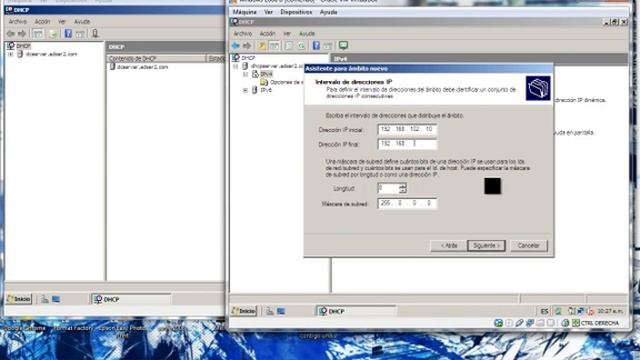
Task: Click the Cancelar button in wizard
Action: [x=529, y=246]
